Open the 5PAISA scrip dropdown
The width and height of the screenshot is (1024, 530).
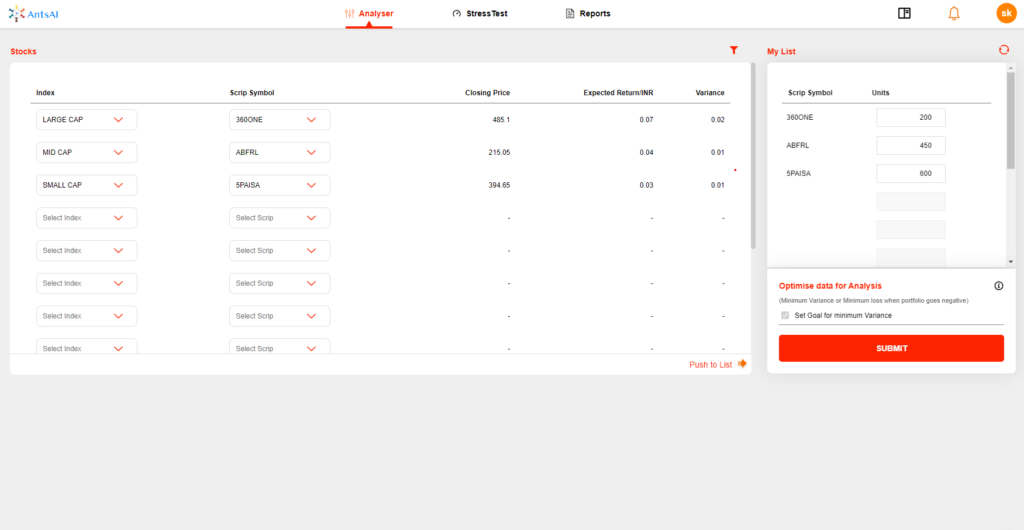tap(280, 185)
